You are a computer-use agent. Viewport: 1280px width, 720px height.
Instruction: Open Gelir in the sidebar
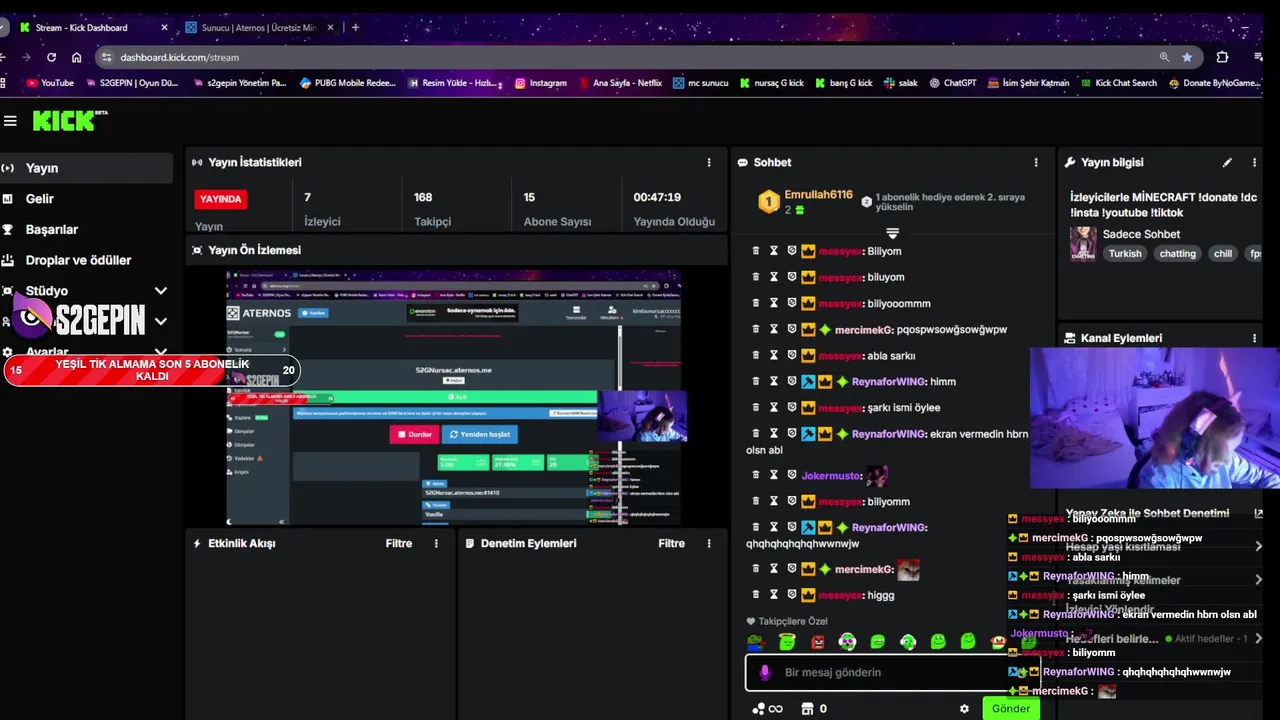(87, 199)
